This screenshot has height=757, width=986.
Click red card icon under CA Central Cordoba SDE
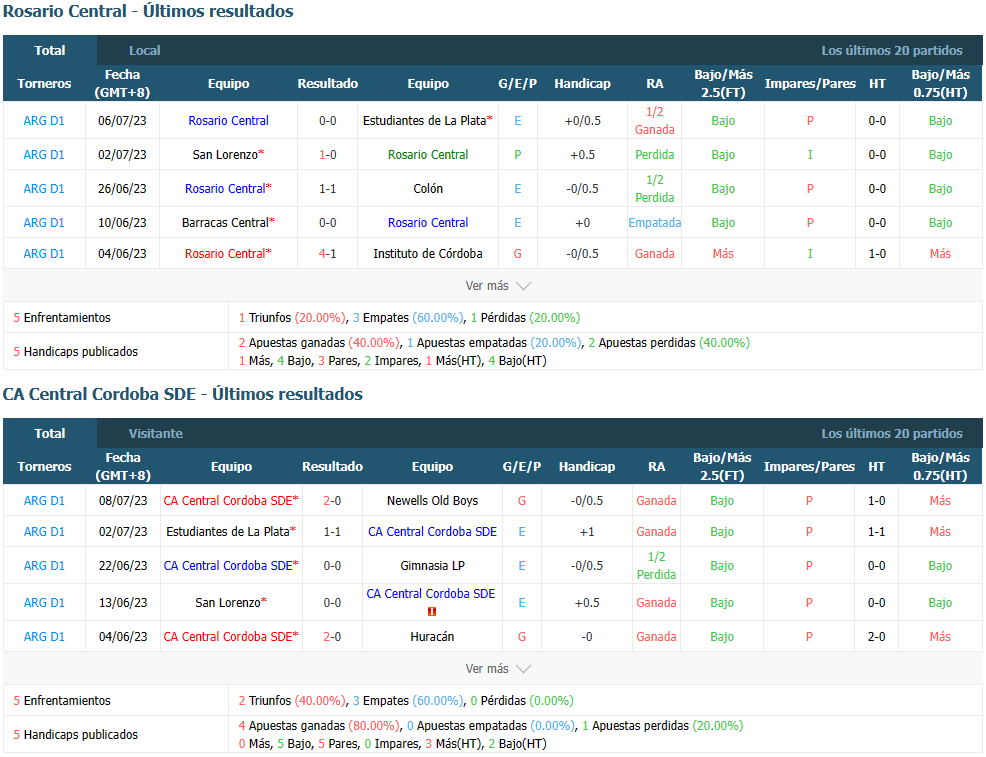tap(432, 611)
